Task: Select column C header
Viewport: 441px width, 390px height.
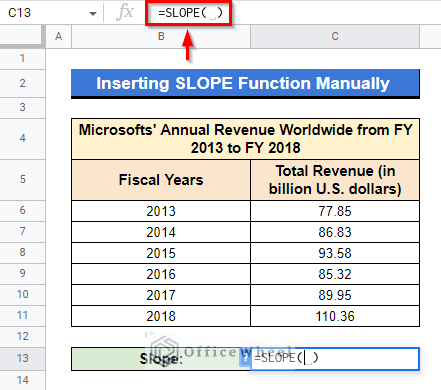Action: tap(335, 36)
